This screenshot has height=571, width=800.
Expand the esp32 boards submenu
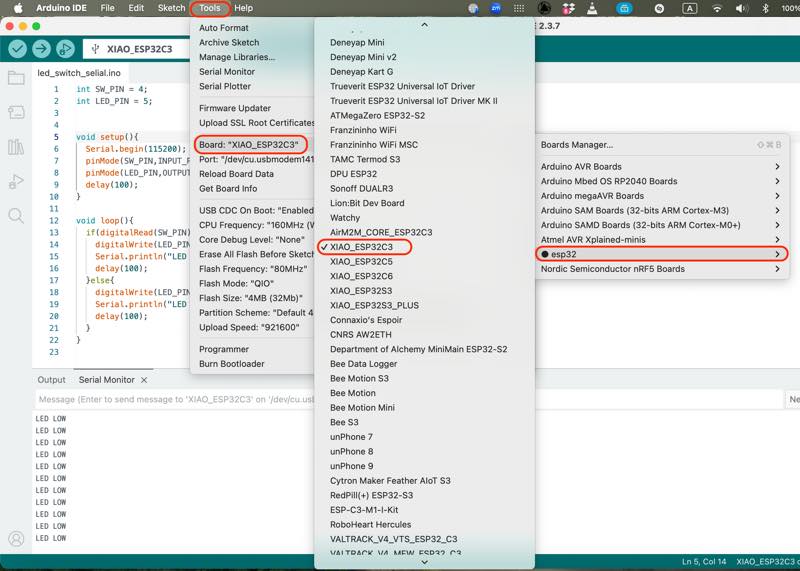click(662, 254)
